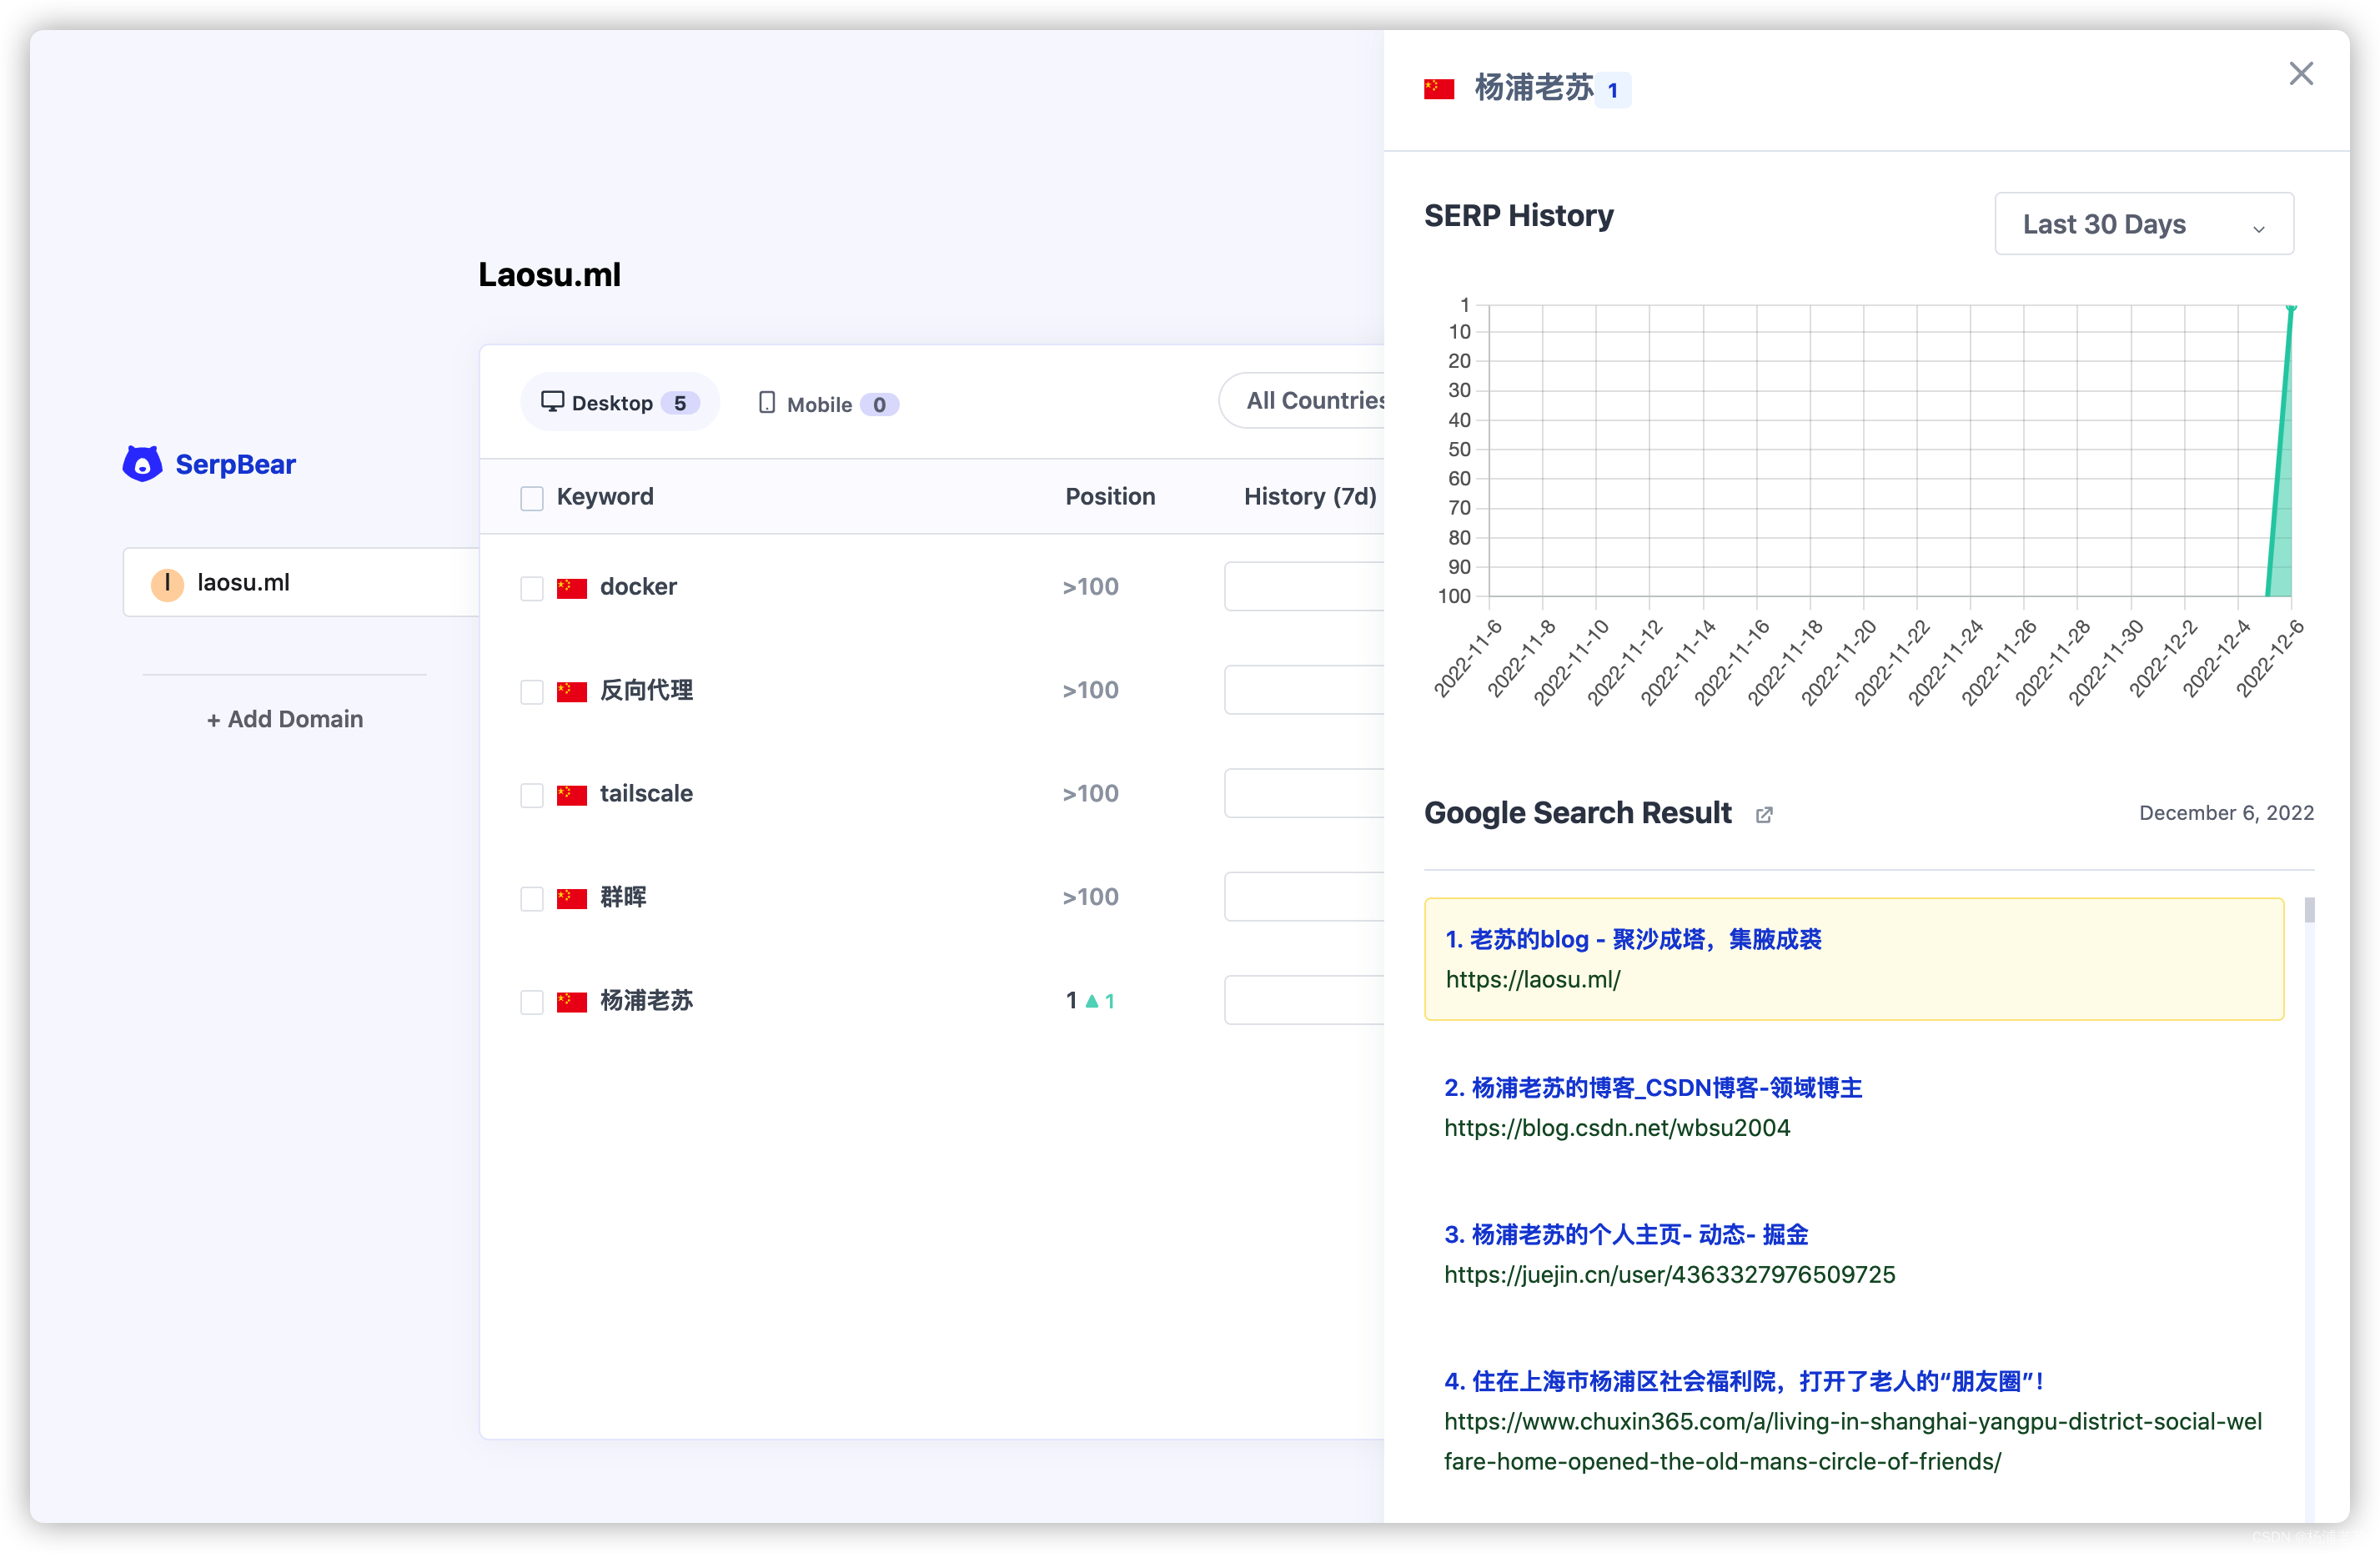Click green up arrow position change indicator
The height and width of the screenshot is (1553, 2380).
[x=1092, y=1001]
